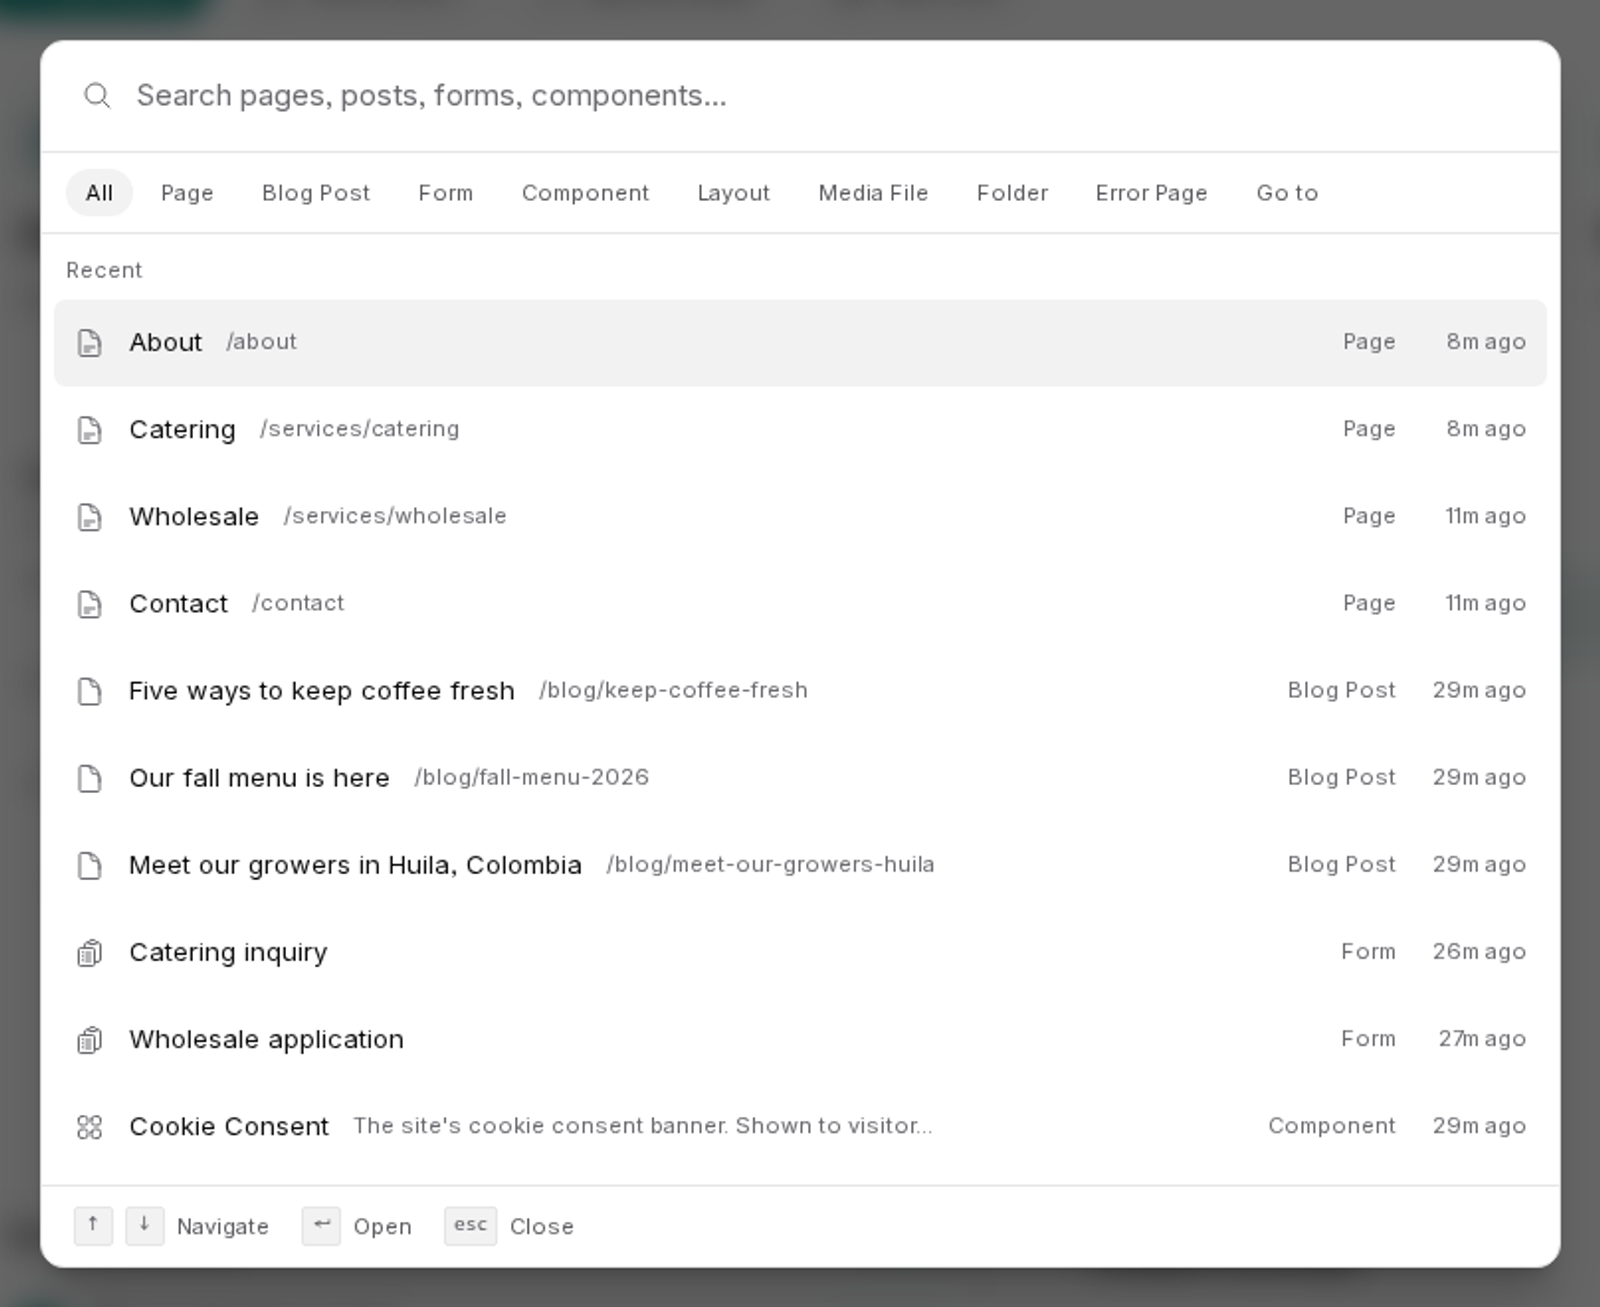The width and height of the screenshot is (1600, 1307).
Task: Open the Catering inquiry form
Action: [x=800, y=953]
